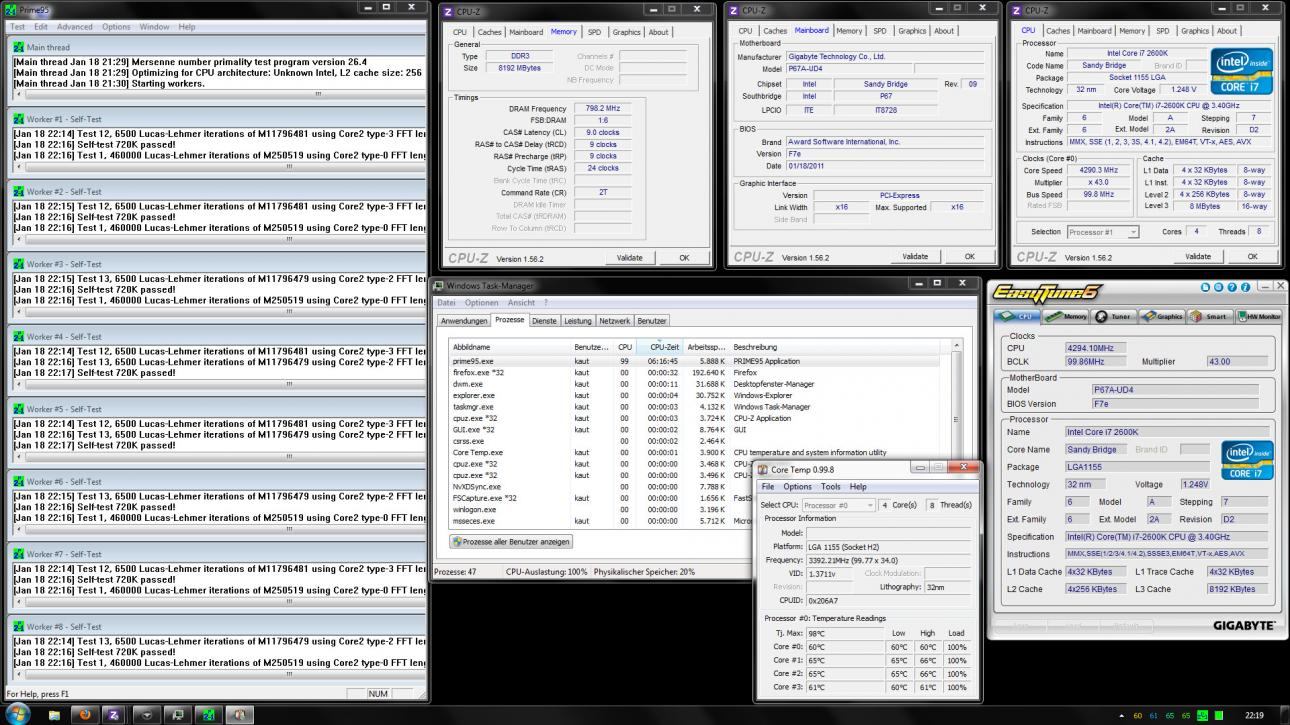Switch to Leistung tab in Task-Manager

578,321
